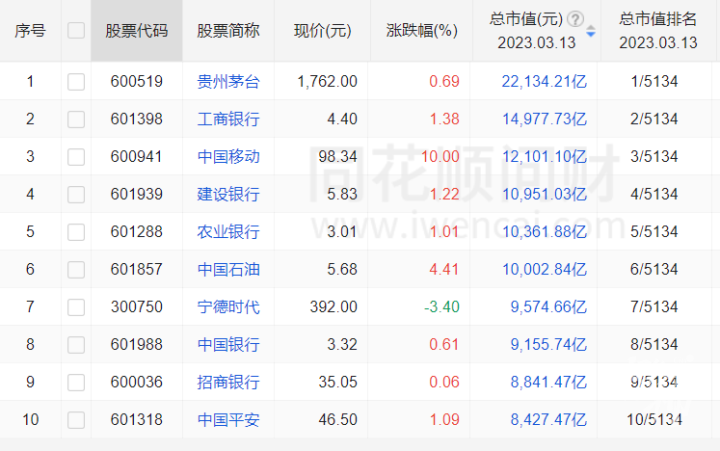
Task: Click the change value -3.40
Action: click(442, 307)
